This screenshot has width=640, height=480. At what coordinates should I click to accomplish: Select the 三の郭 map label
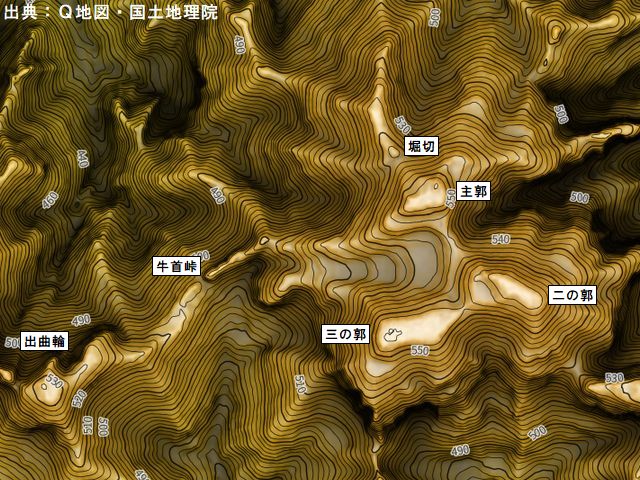coord(345,334)
